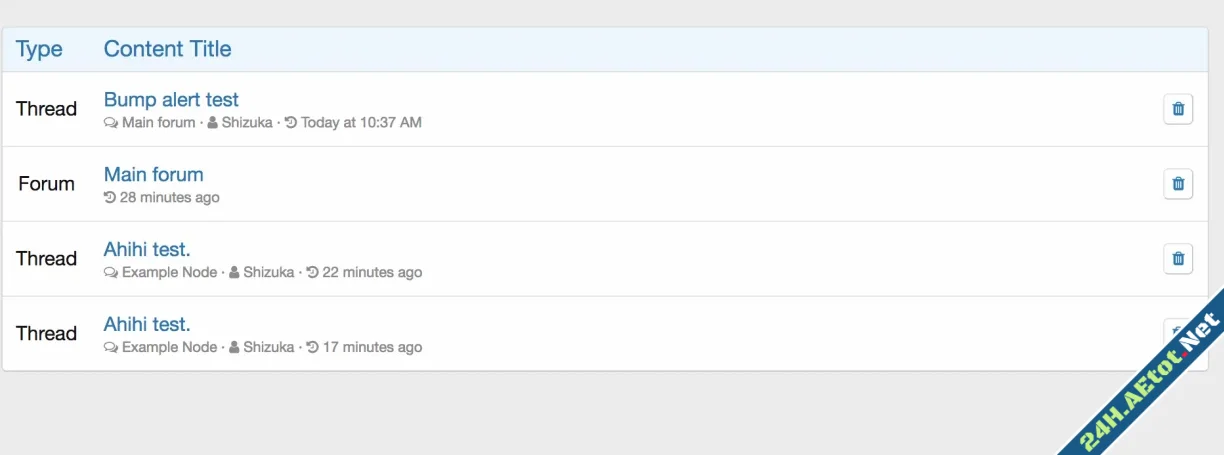Click Example Node in the 22 minutes ago row
This screenshot has width=1224, height=455.
[169, 272]
